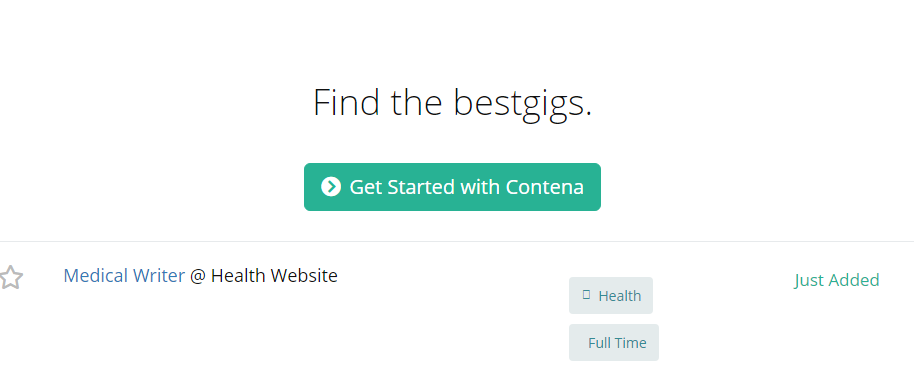Filter by the Full Time tag

[x=614, y=343]
